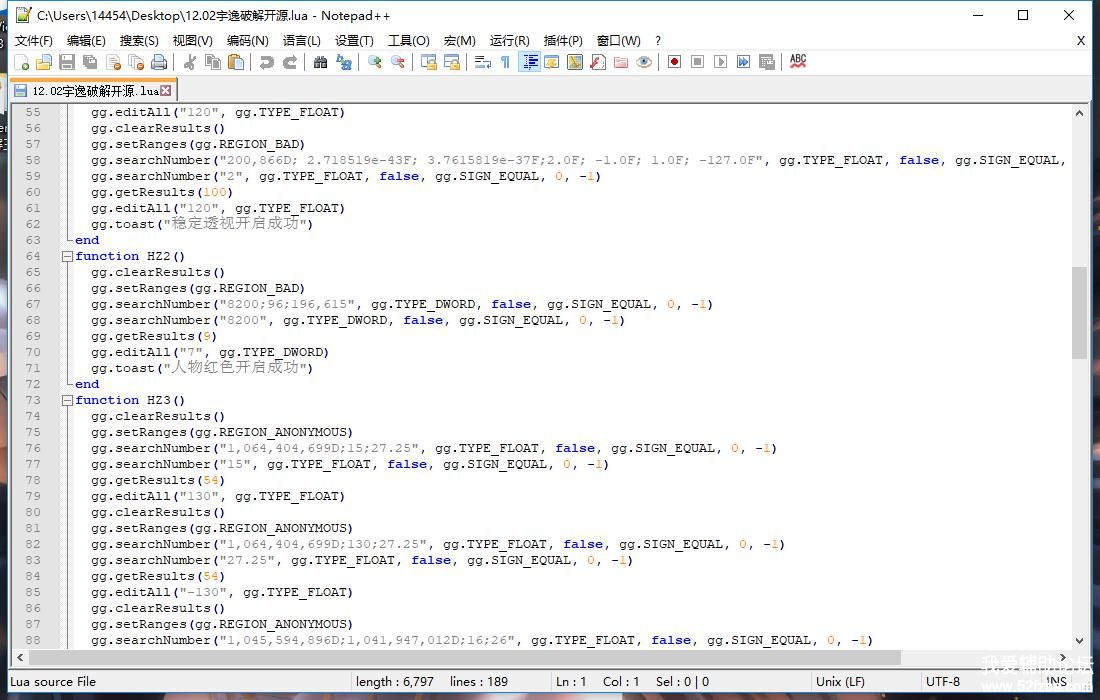
Task: Toggle the indent guide toolbar icon
Action: [x=529, y=62]
